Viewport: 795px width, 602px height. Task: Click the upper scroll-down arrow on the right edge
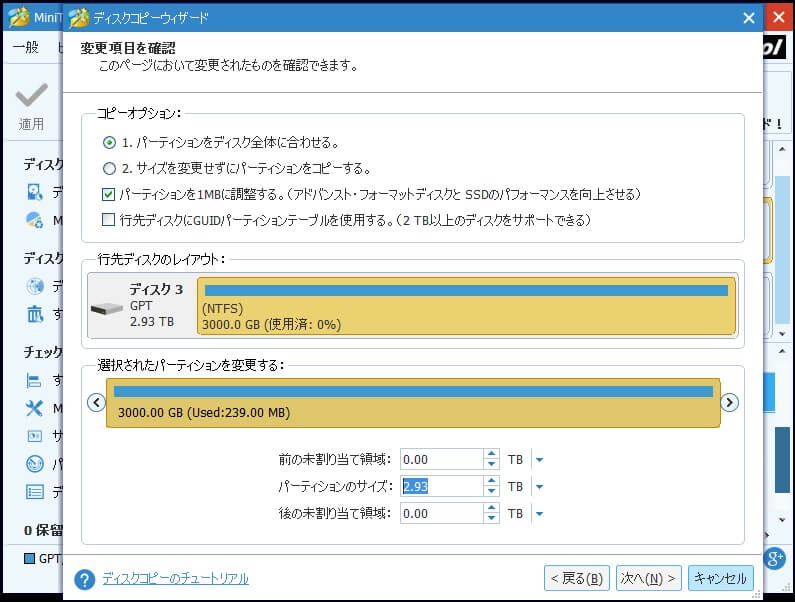click(x=782, y=333)
